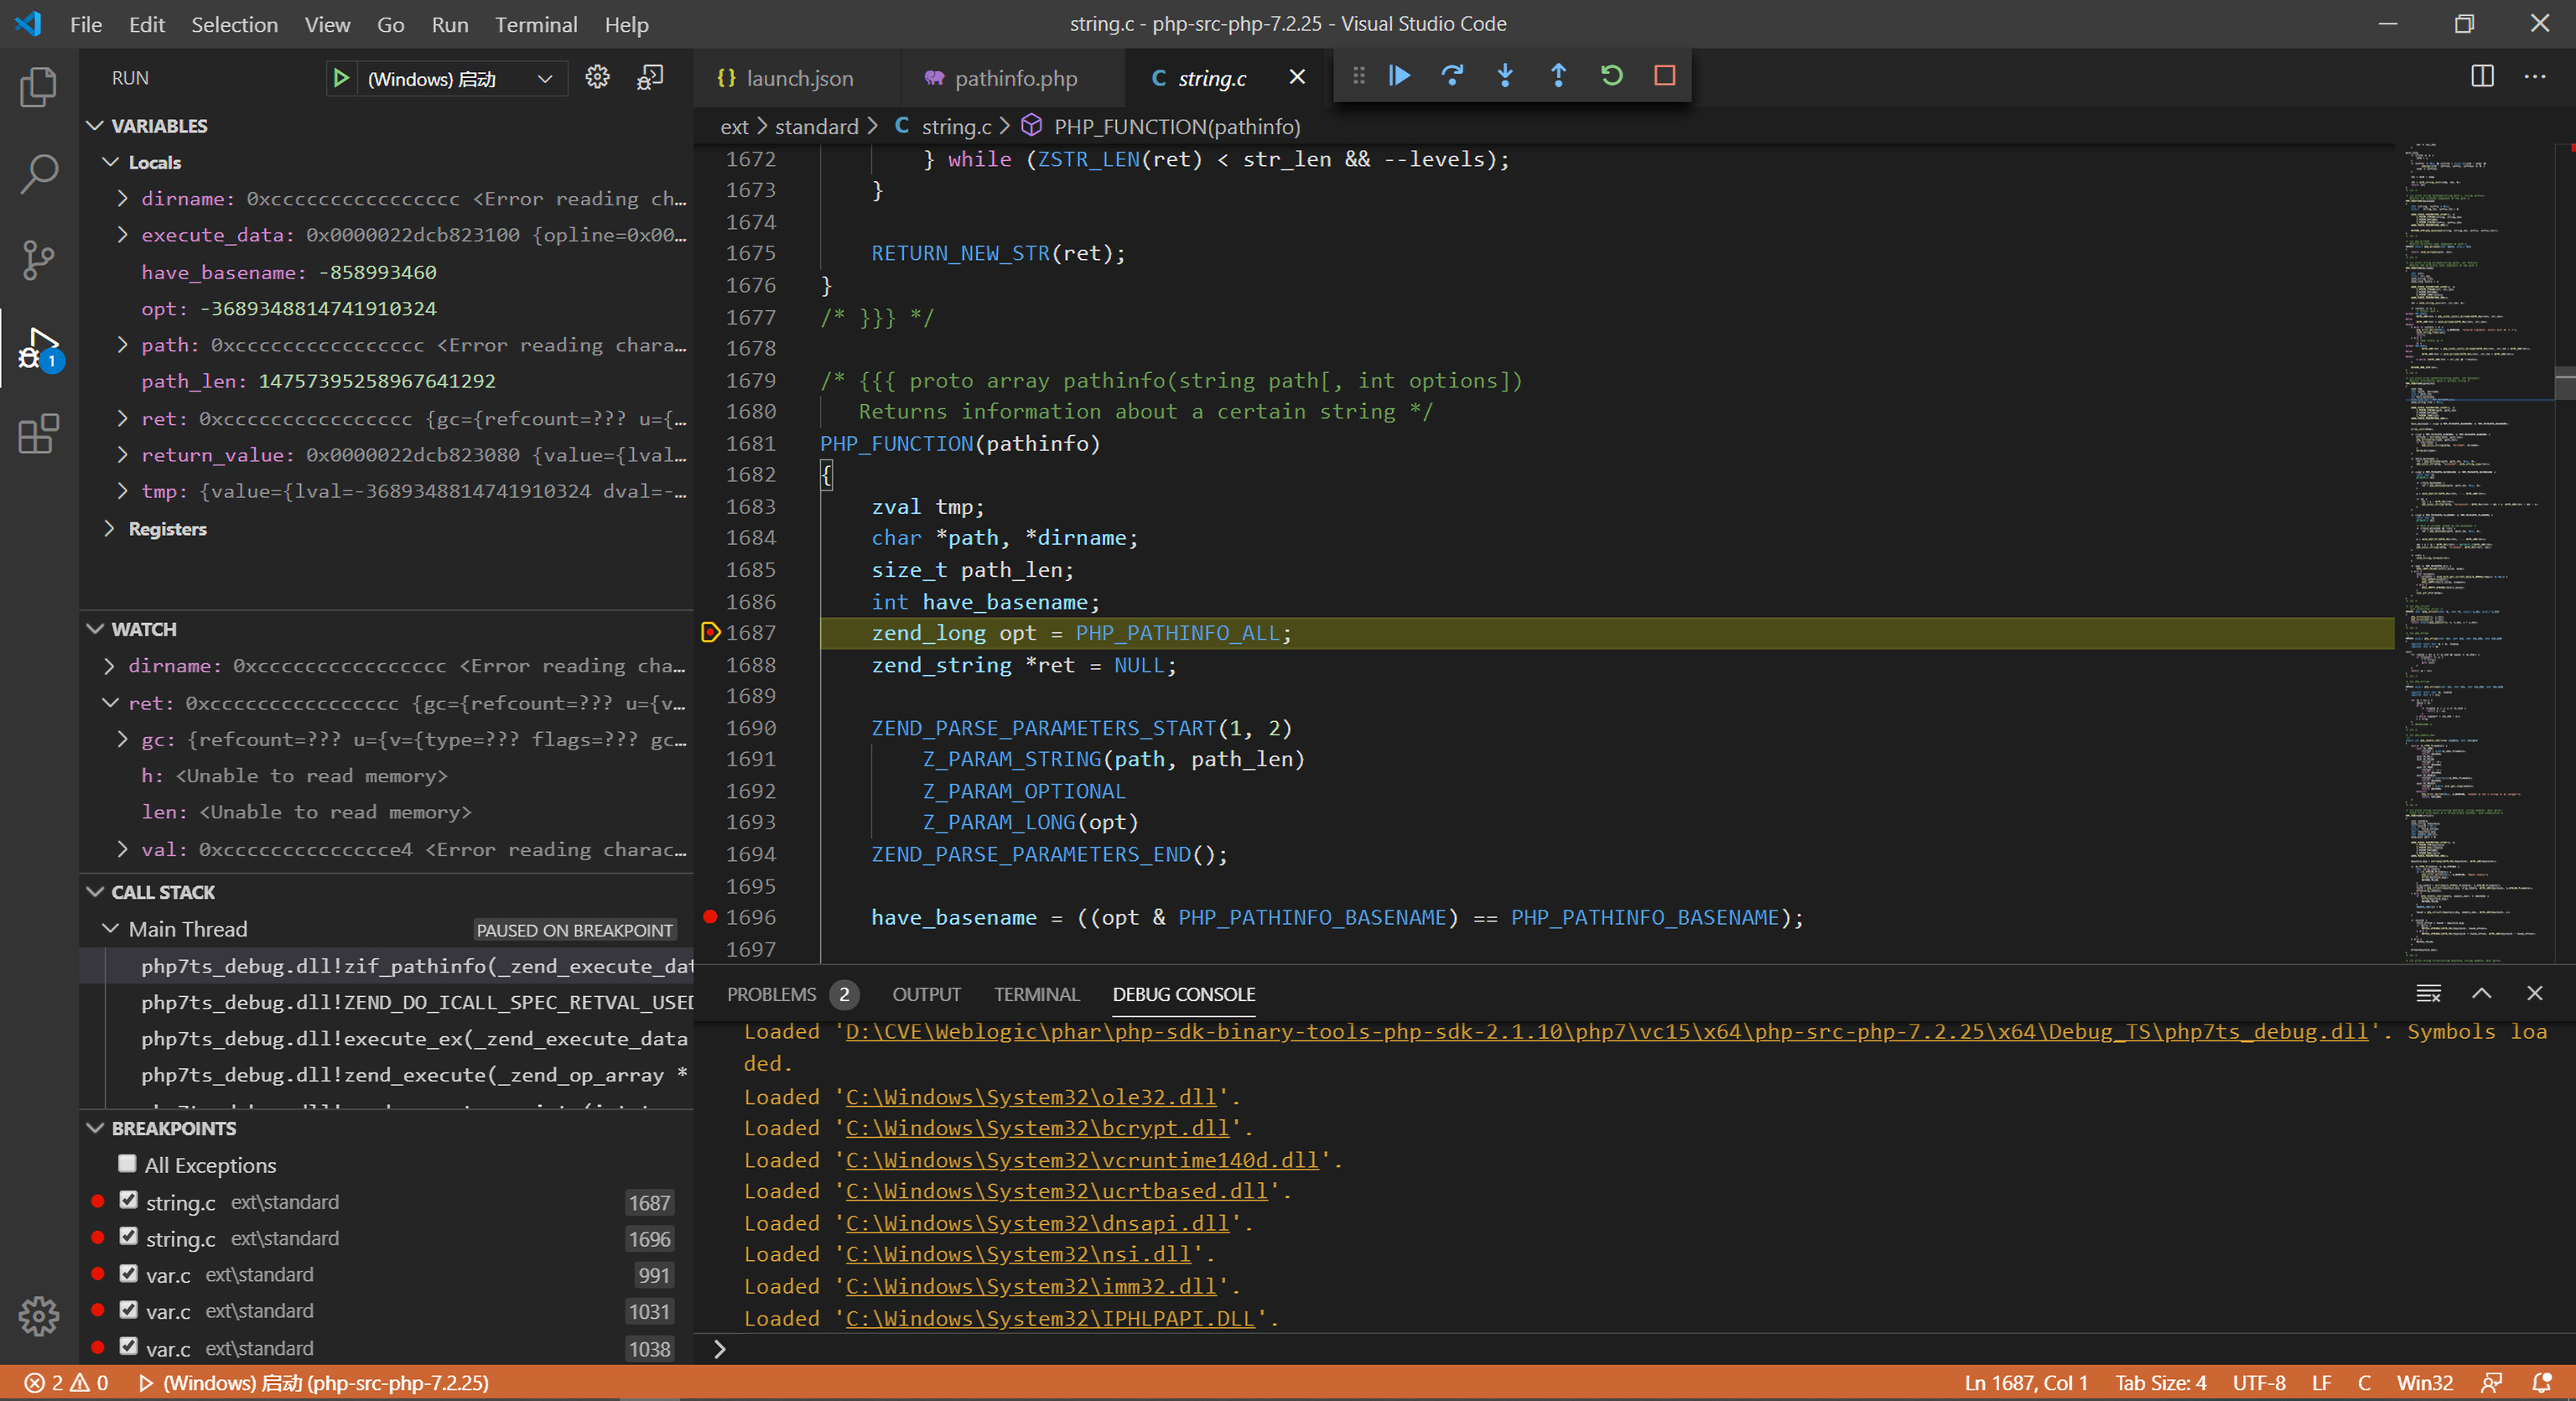Maximize the bottom panel size
This screenshot has width=2576, height=1401.
pos(2481,993)
